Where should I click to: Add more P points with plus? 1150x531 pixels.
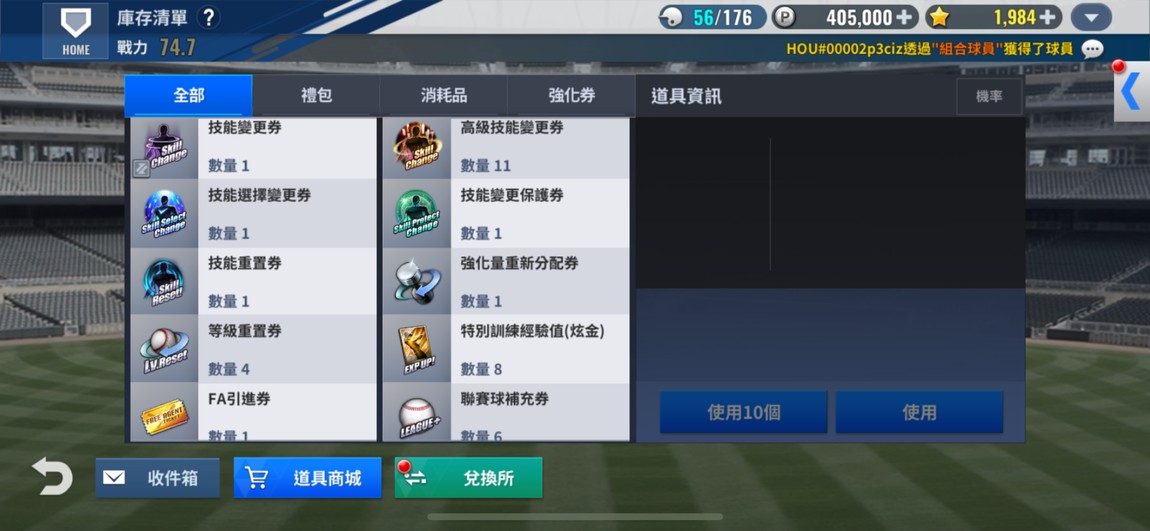coord(906,17)
